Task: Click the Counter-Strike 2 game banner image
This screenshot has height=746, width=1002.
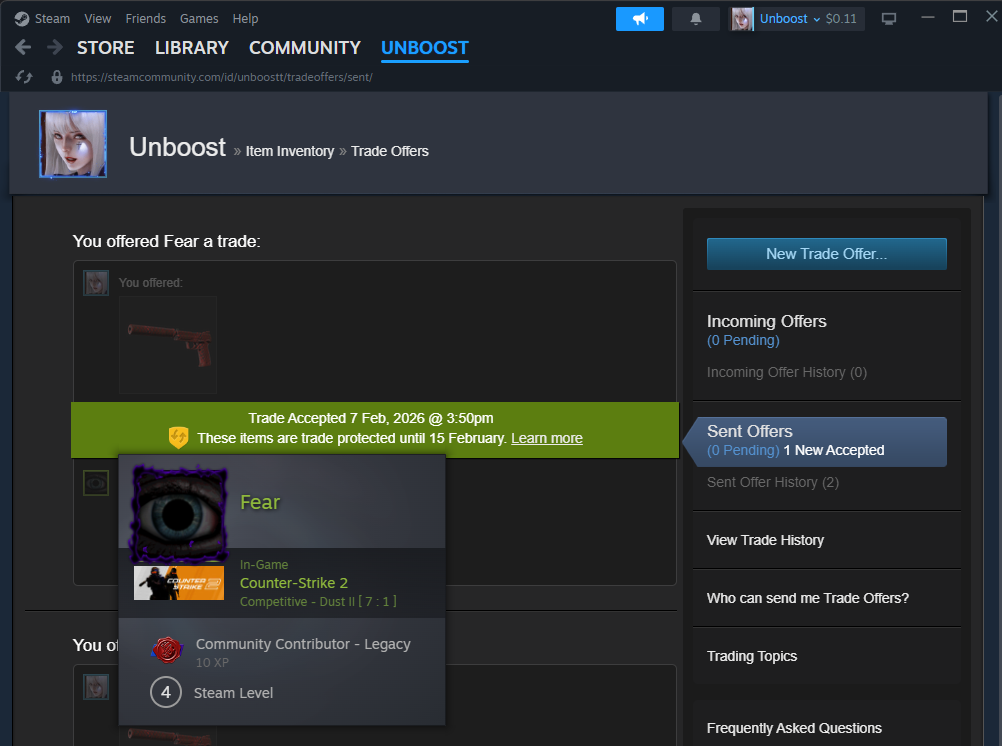Action: tap(179, 582)
